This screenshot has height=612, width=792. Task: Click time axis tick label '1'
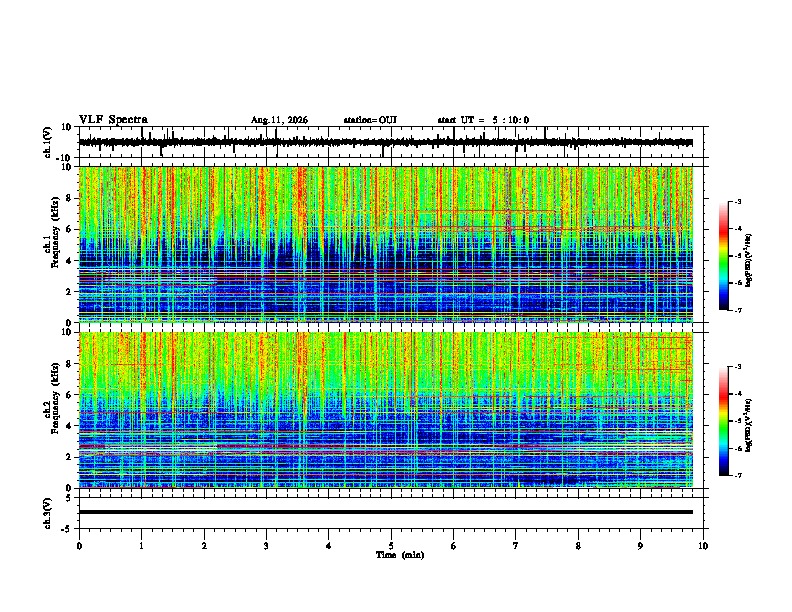point(141,546)
